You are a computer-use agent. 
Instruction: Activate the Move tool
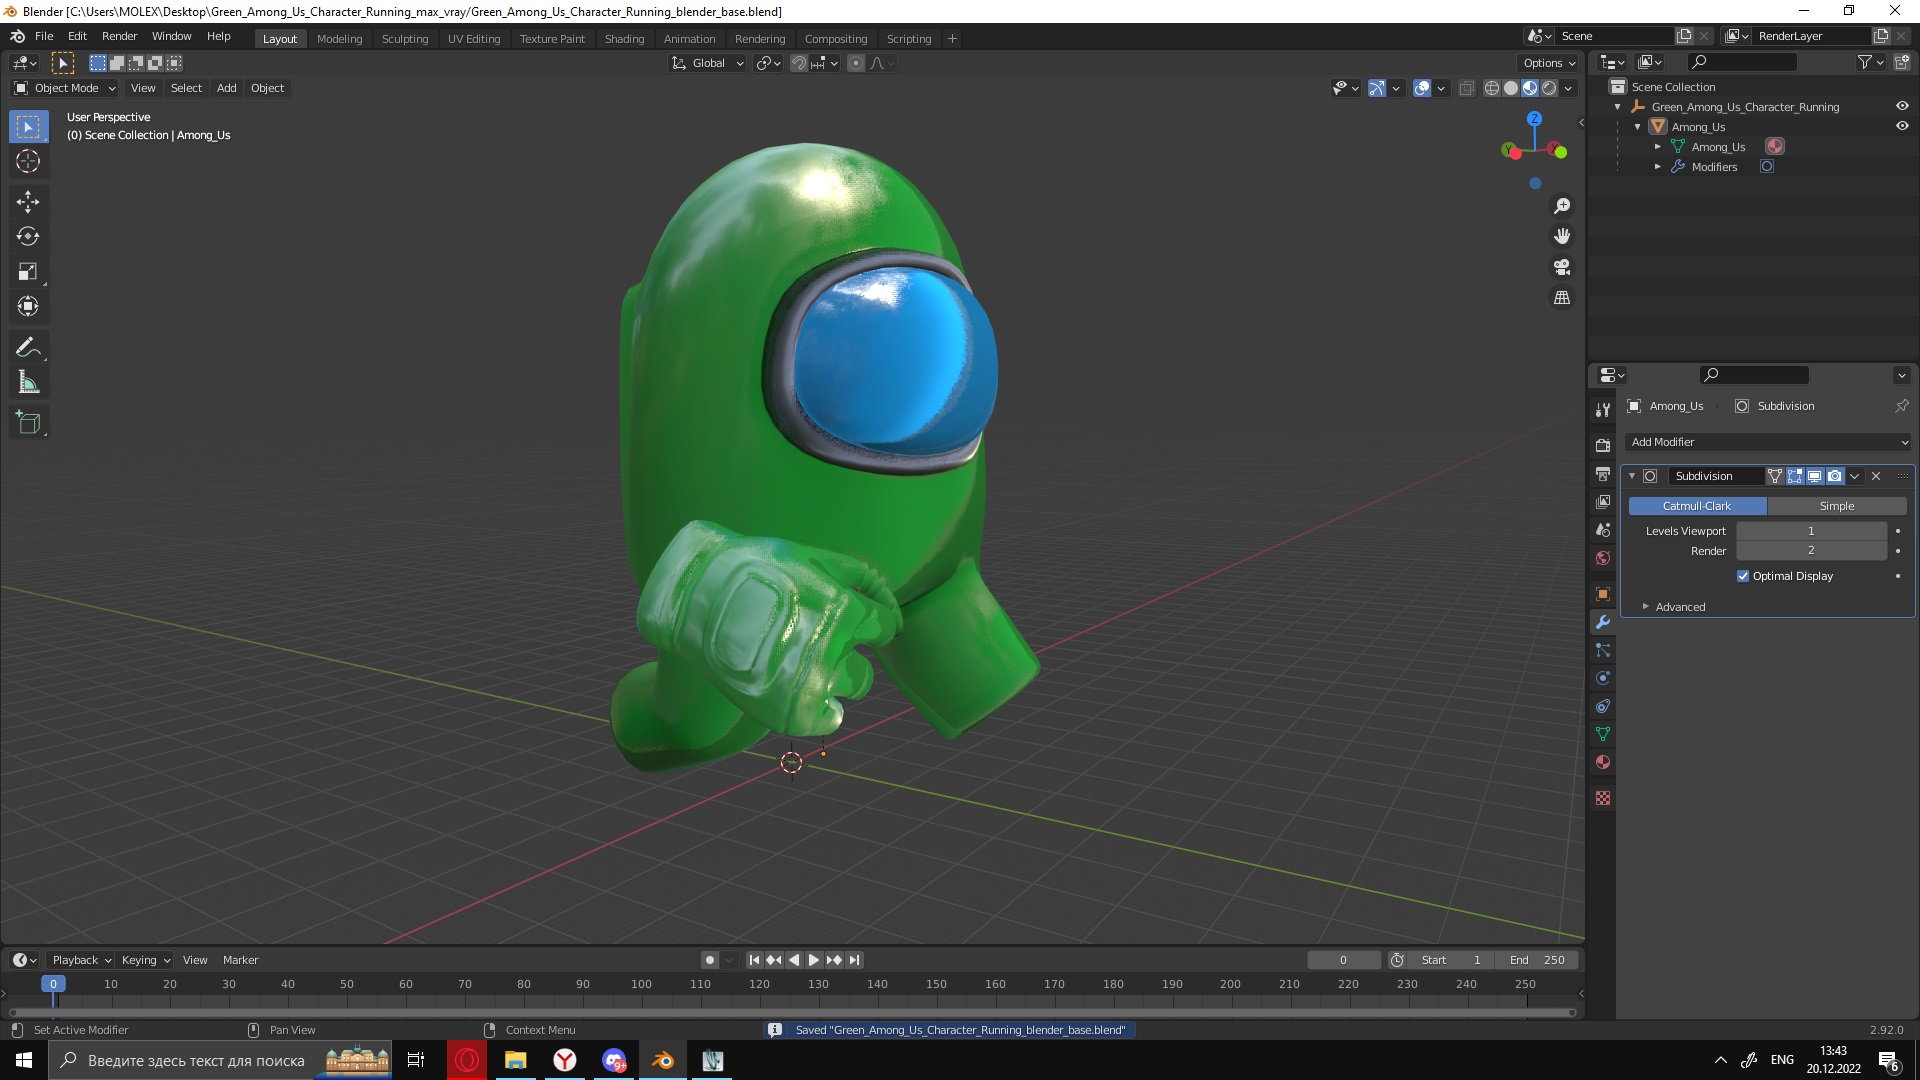point(28,202)
